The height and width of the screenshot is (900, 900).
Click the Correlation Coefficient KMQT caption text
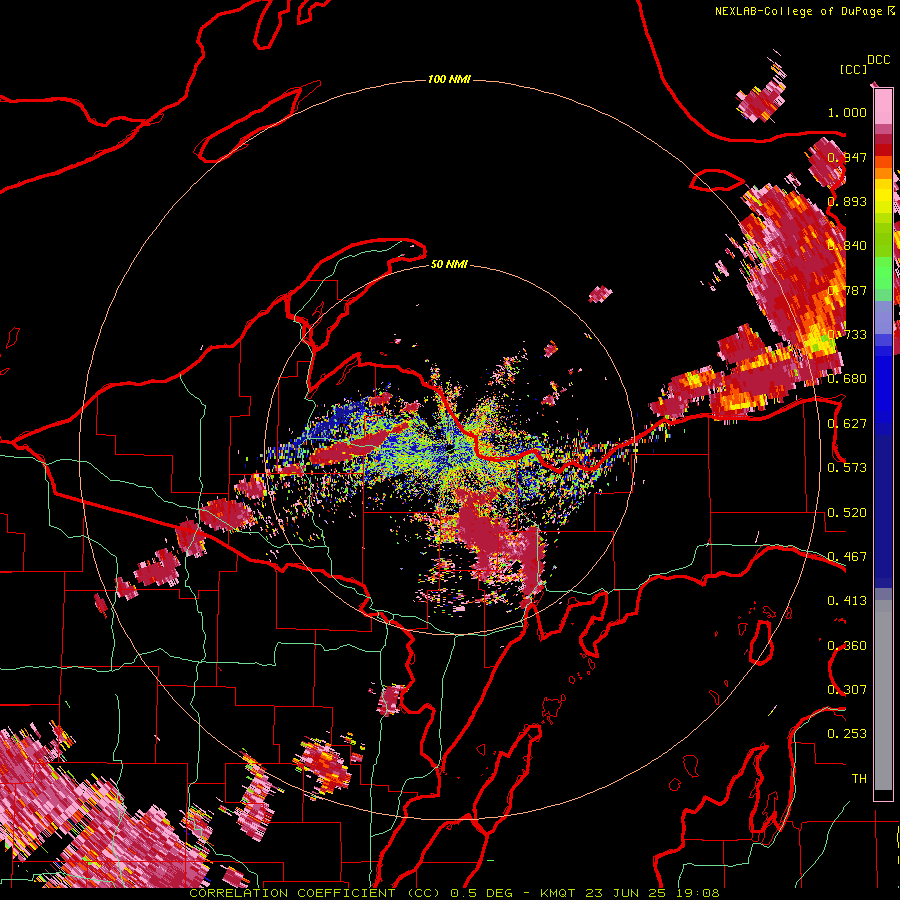[x=454, y=893]
